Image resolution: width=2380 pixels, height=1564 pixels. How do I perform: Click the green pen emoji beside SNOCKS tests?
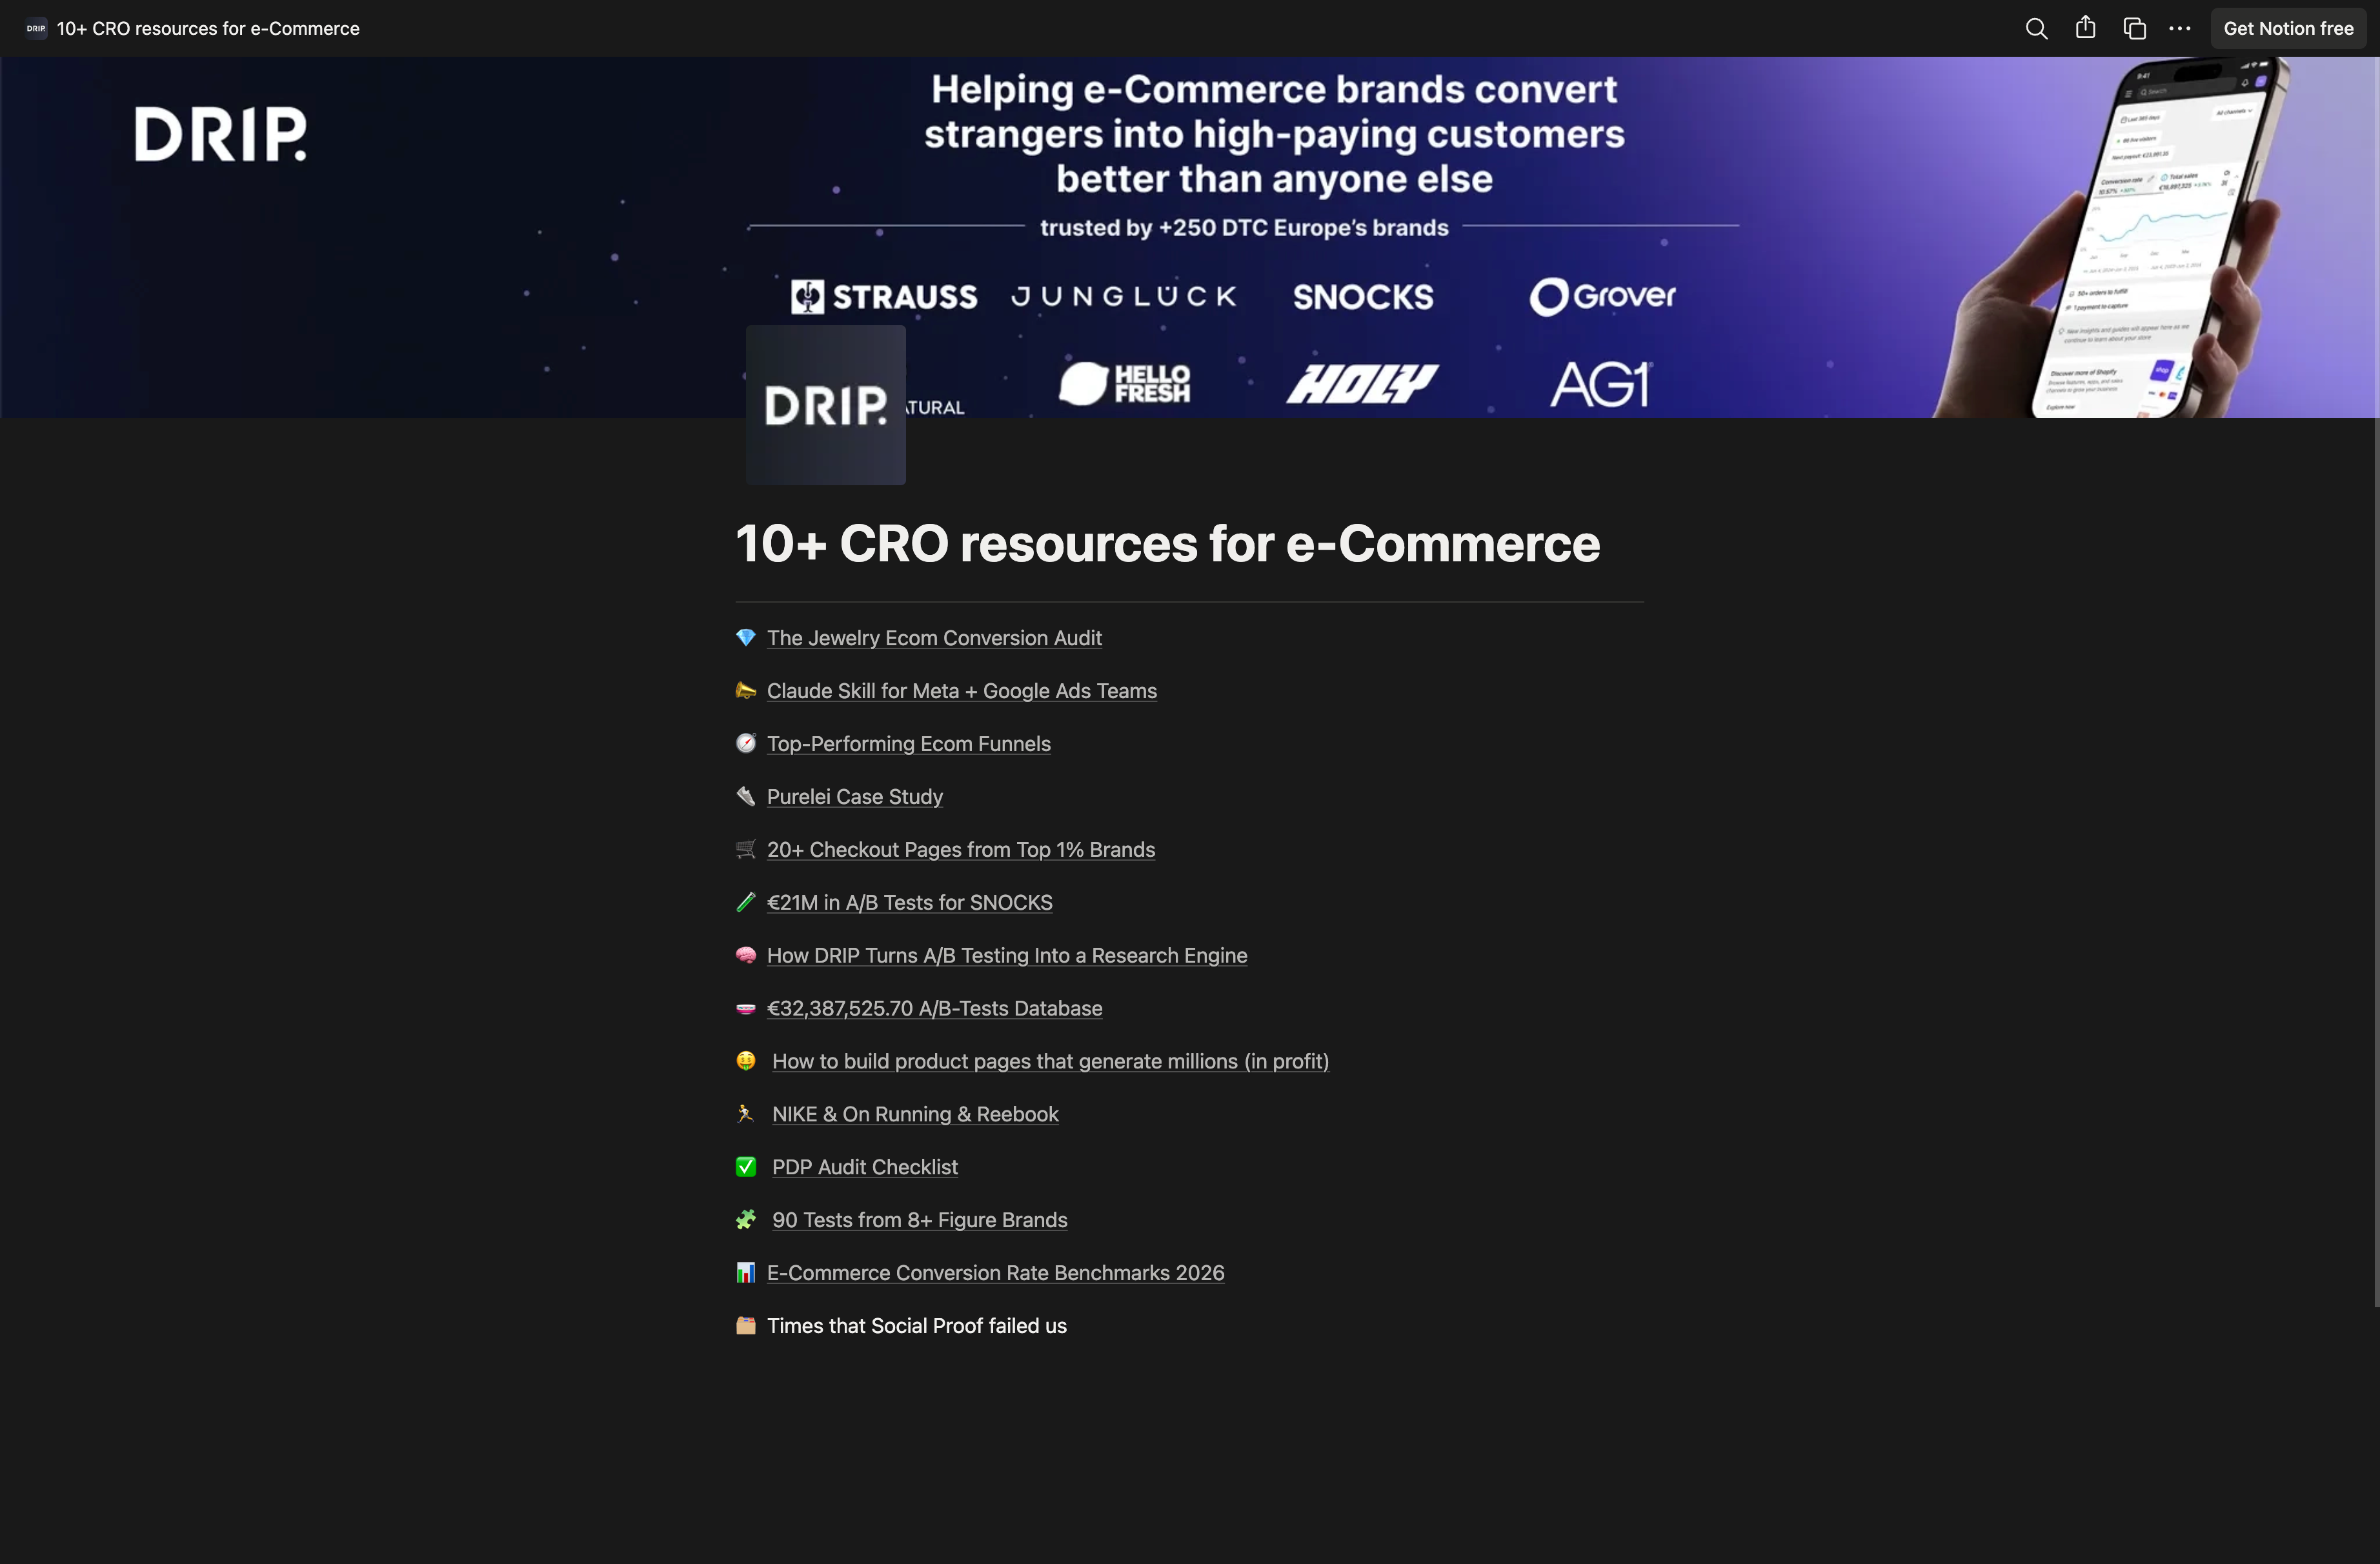[746, 903]
